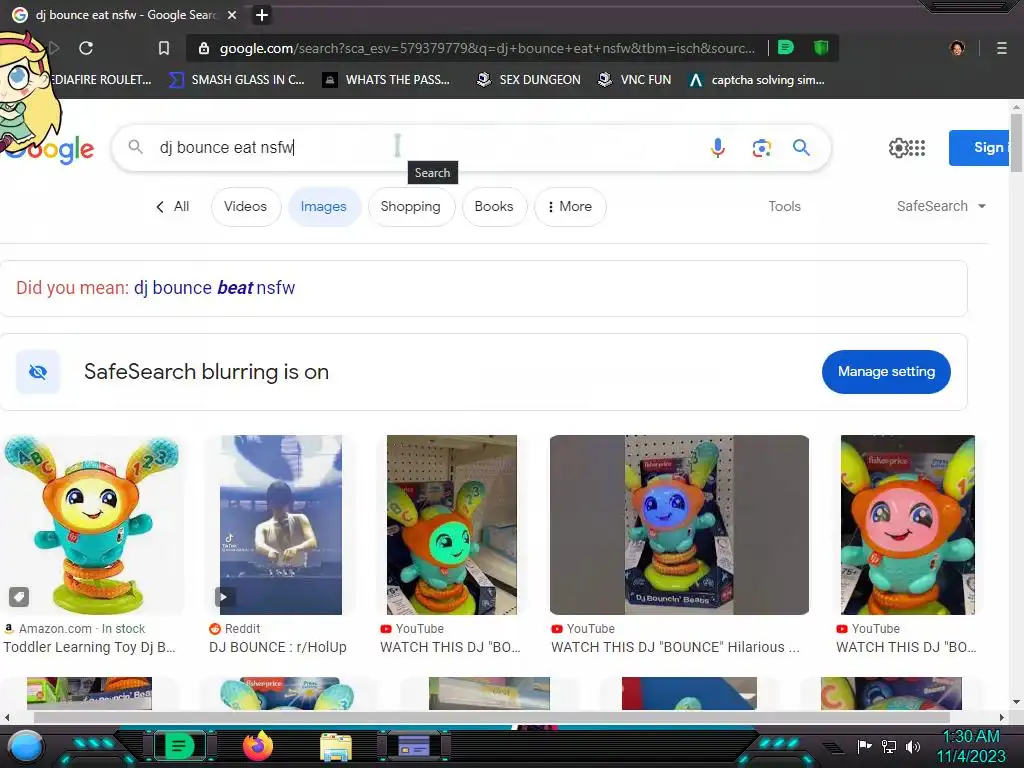Expand the SafeSearch dropdown
This screenshot has width=1024, height=768.
click(941, 206)
